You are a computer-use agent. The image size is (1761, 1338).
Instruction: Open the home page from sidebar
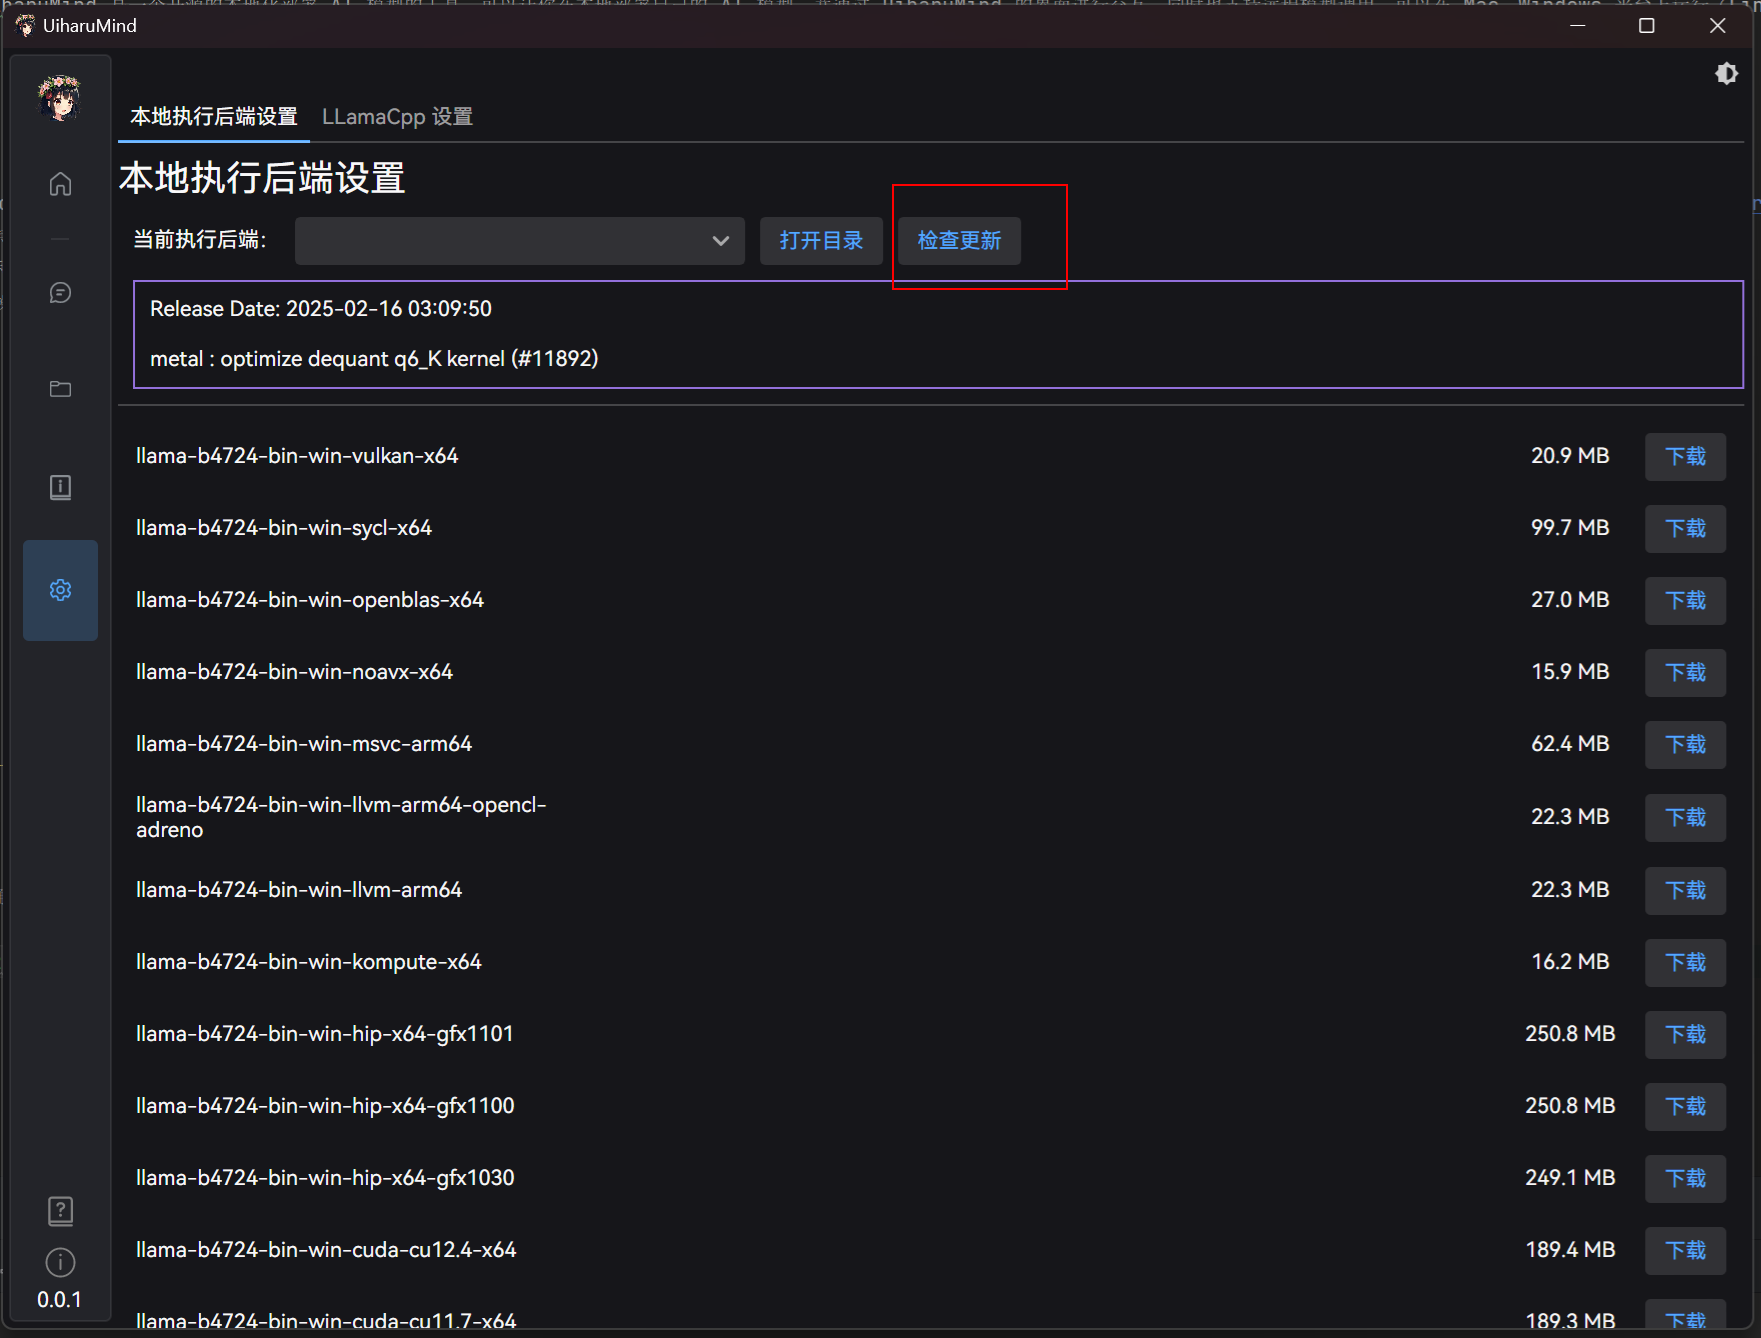pyautogui.click(x=60, y=184)
